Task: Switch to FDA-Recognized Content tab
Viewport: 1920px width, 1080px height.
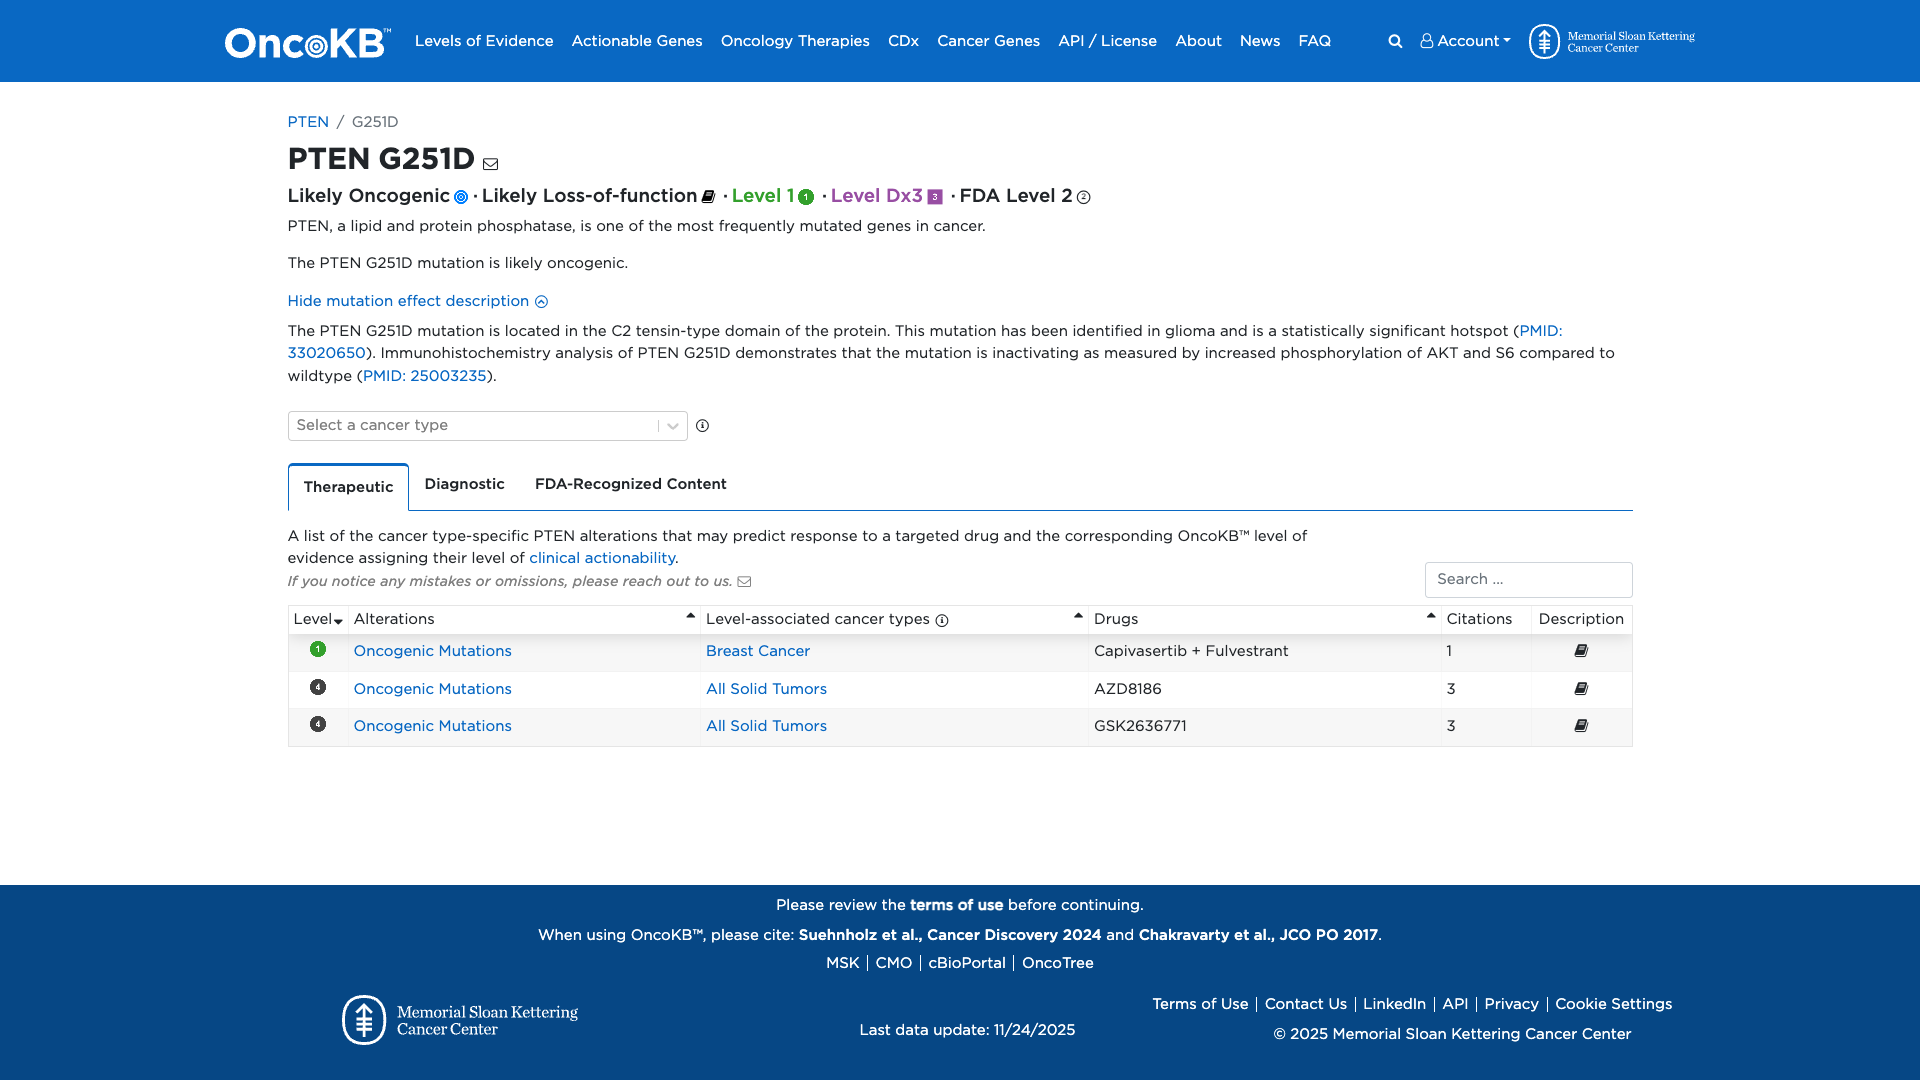Action: click(630, 484)
